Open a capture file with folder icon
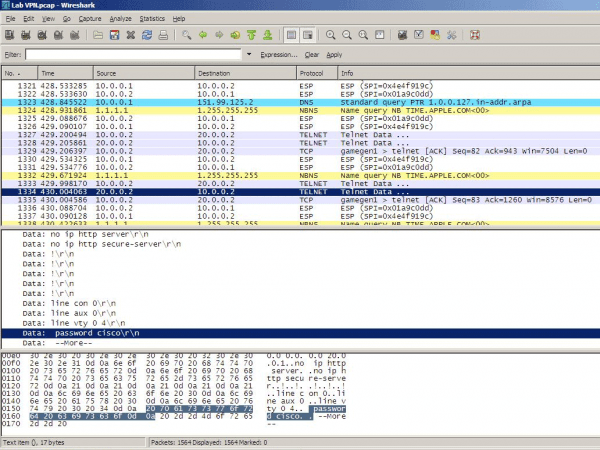 tap(98, 35)
